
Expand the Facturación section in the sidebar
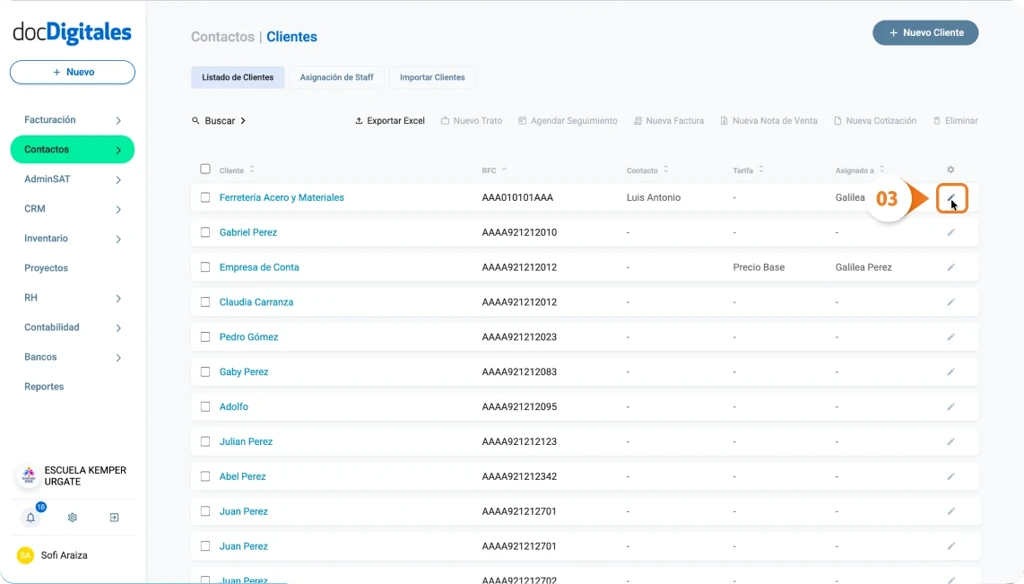(72, 119)
